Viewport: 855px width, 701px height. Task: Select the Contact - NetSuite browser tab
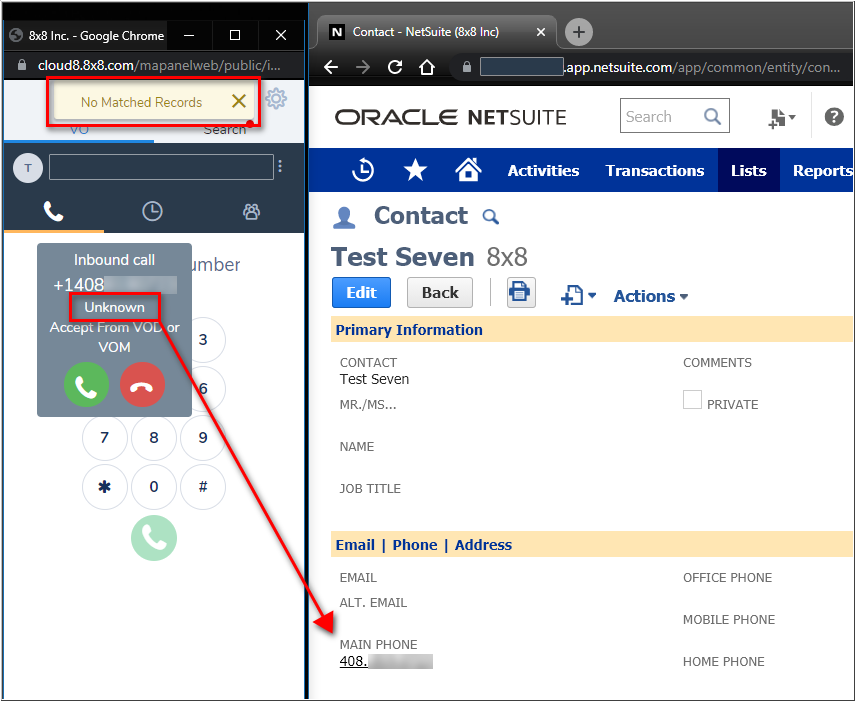coord(436,32)
